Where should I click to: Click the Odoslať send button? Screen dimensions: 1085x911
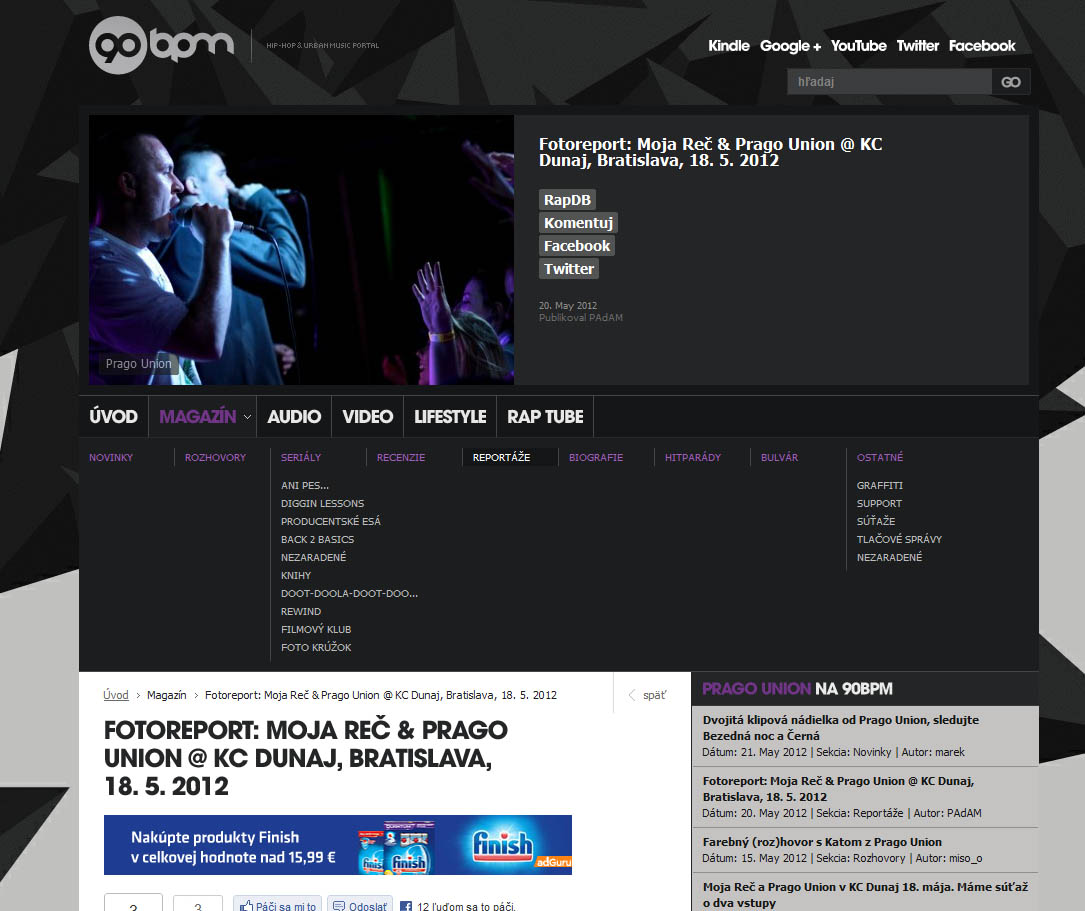click(360, 905)
